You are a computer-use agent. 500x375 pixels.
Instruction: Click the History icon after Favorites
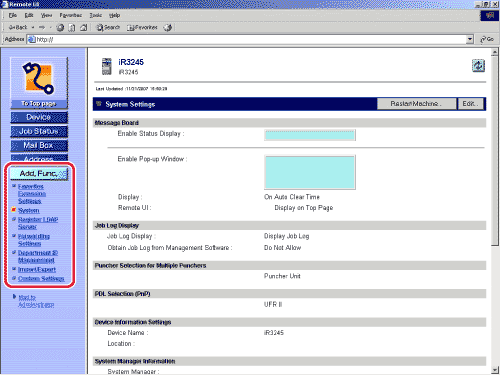168,28
